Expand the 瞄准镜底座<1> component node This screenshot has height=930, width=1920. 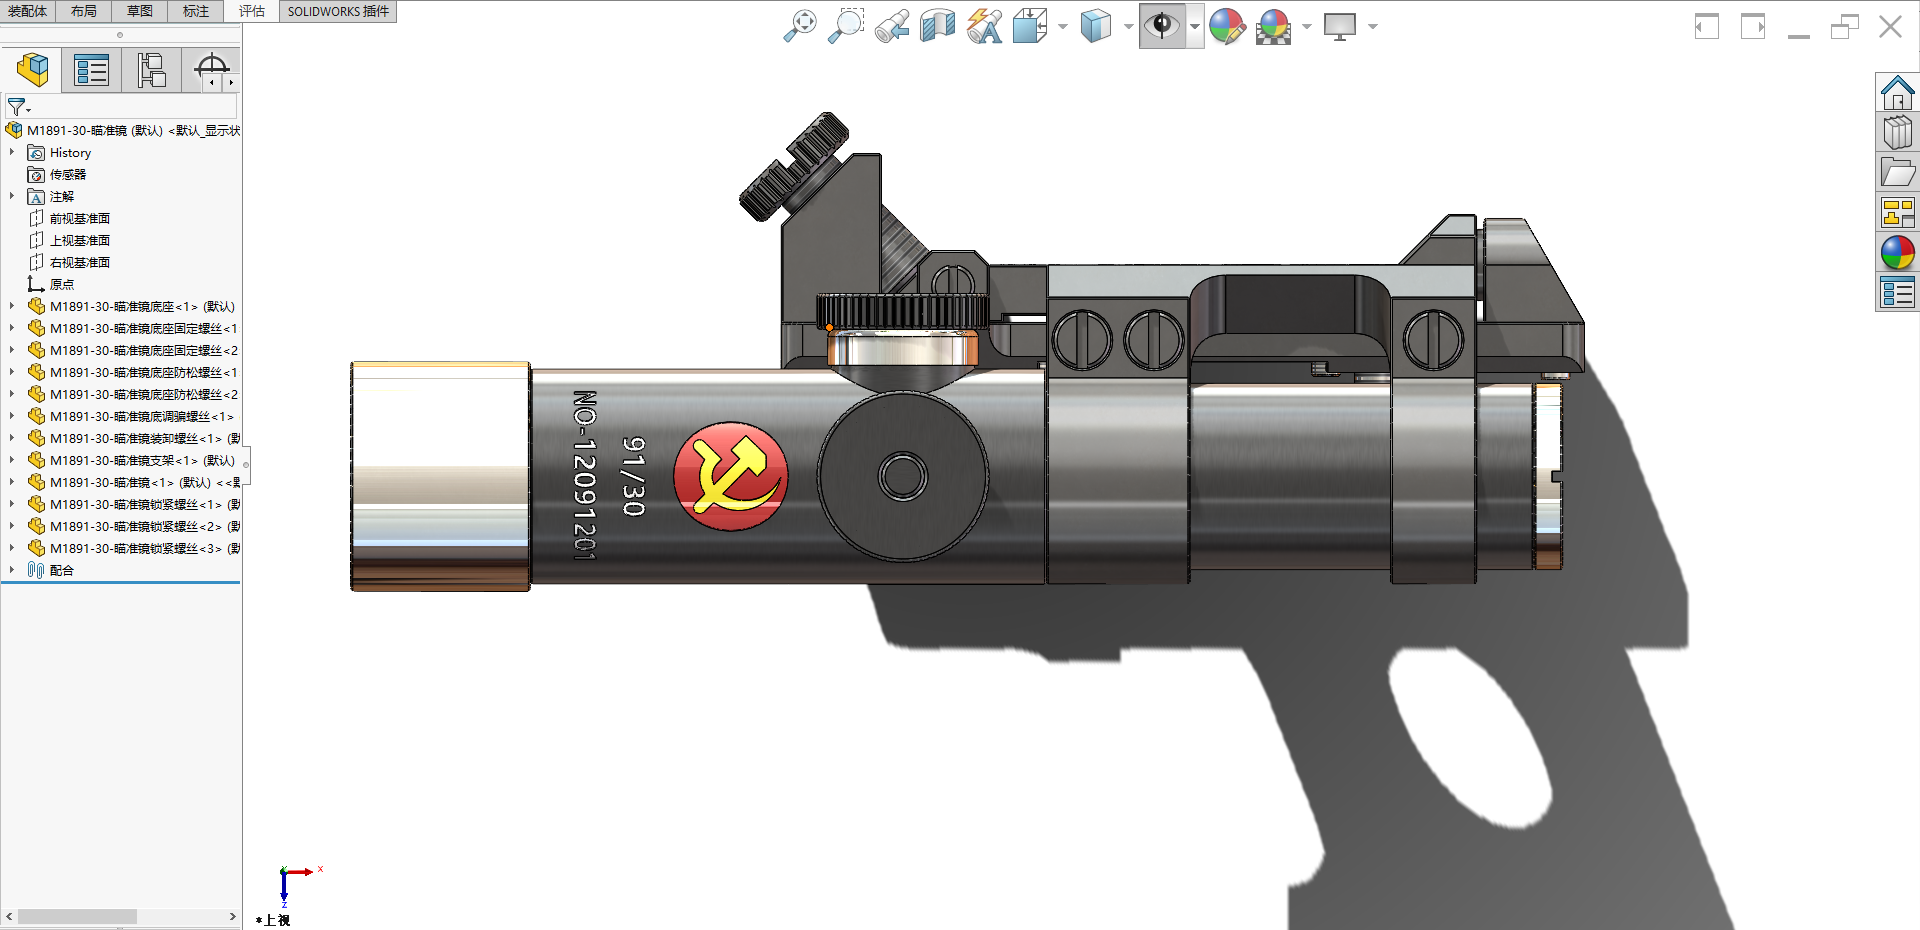pyautogui.click(x=12, y=307)
